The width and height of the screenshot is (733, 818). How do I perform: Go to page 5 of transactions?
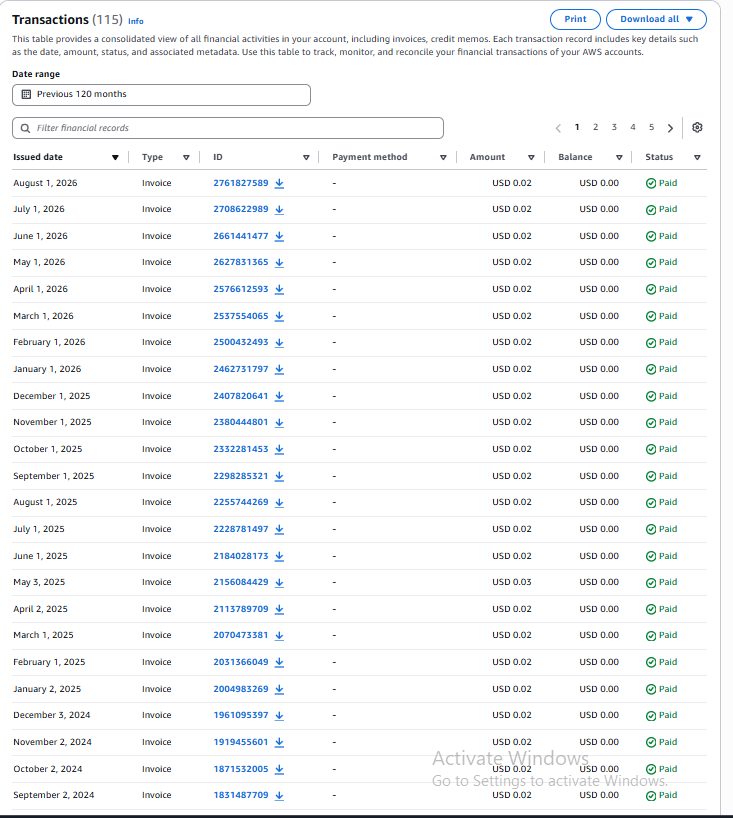tap(651, 127)
